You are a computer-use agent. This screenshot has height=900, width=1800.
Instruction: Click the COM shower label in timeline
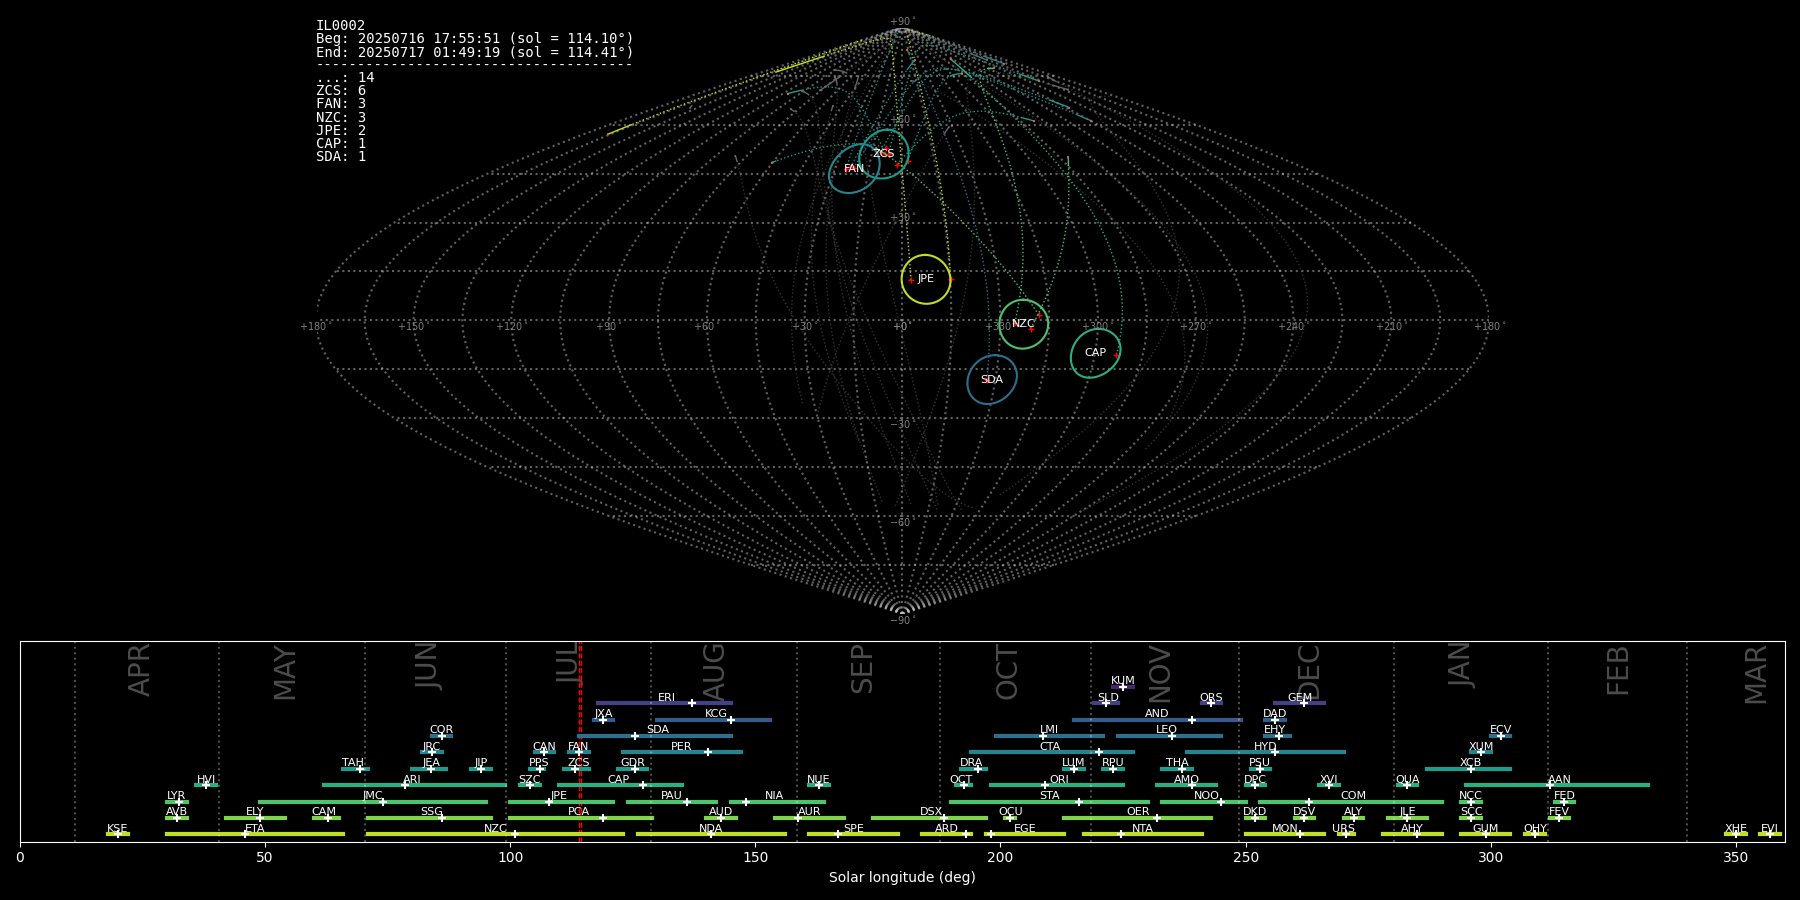pyautogui.click(x=1353, y=796)
